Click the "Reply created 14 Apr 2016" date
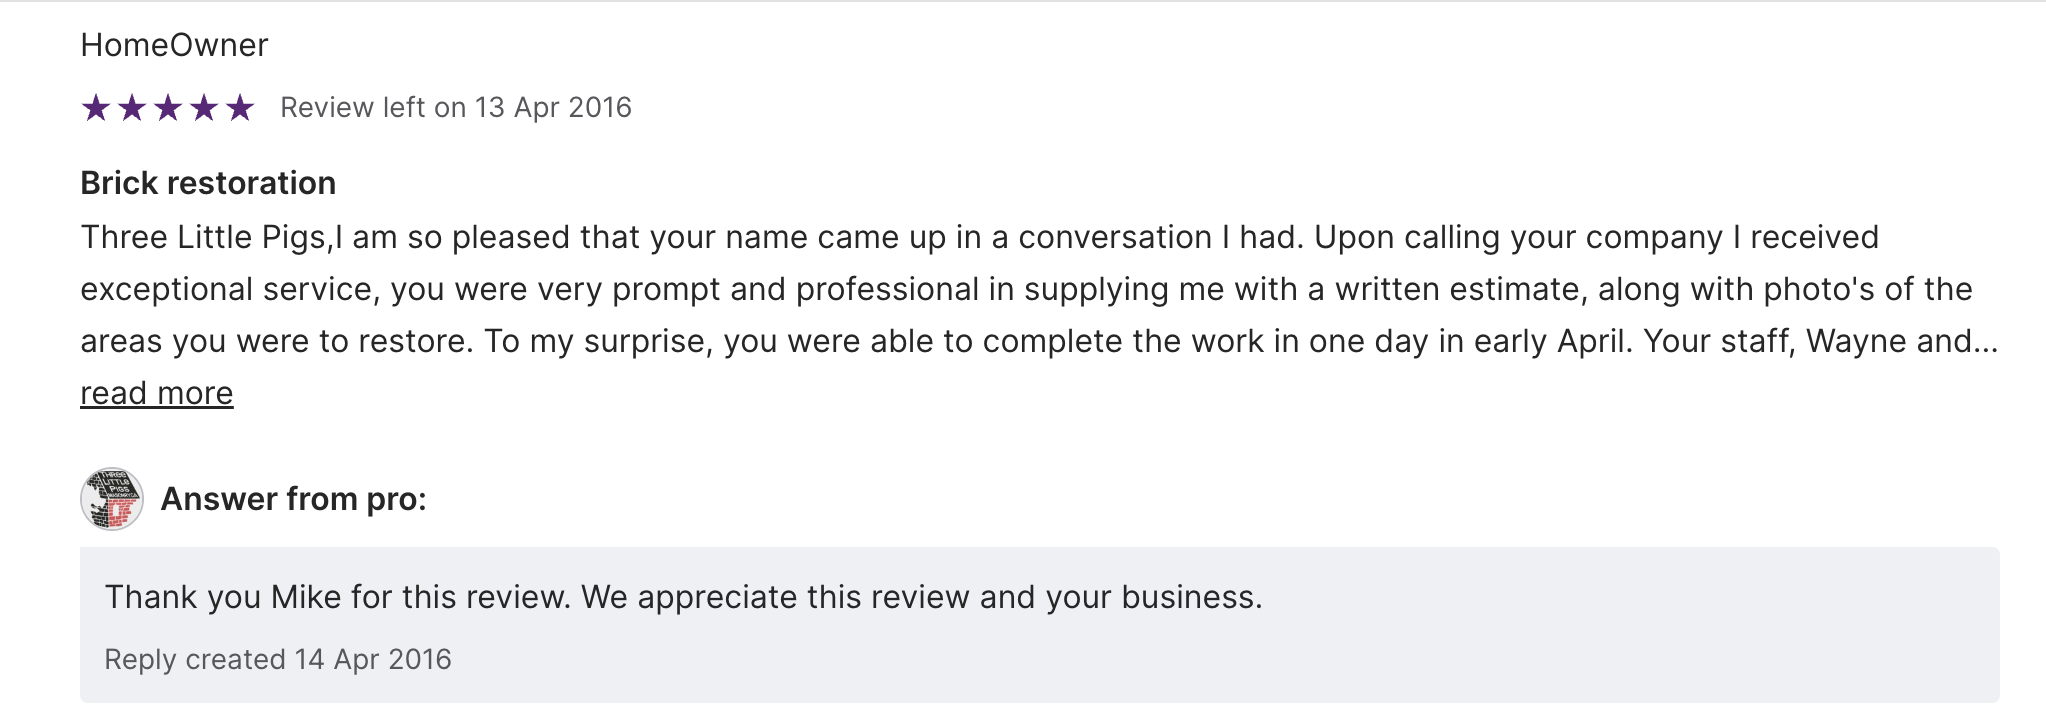Viewport: 2046px width, 722px height. 278,660
